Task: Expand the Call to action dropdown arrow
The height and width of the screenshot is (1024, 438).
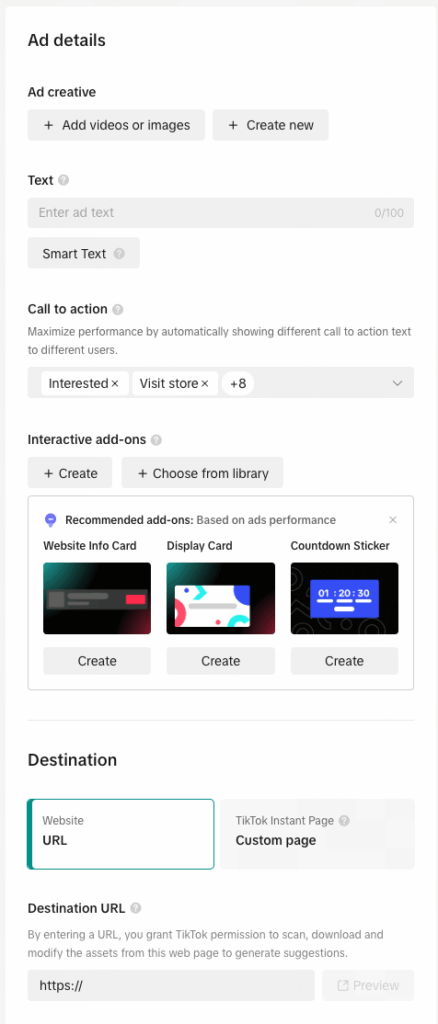Action: [398, 383]
